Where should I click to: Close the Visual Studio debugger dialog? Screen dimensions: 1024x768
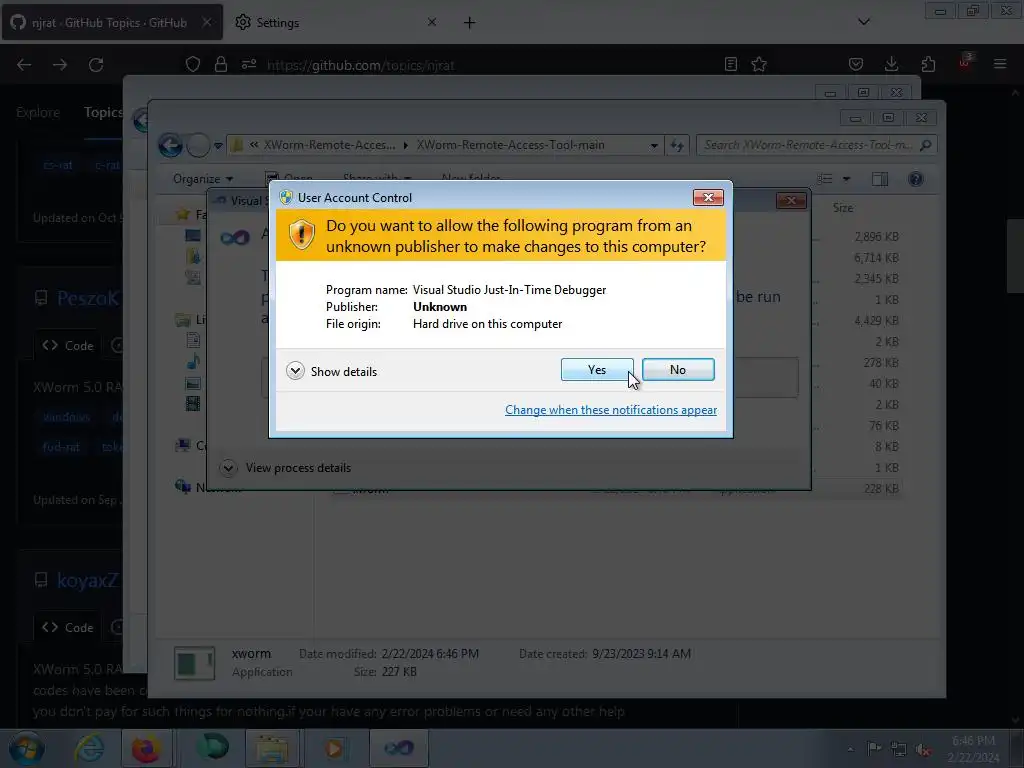pos(791,200)
